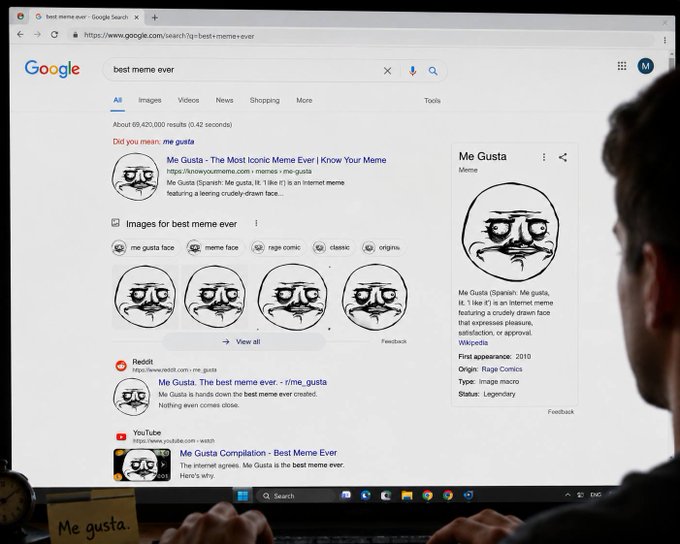The height and width of the screenshot is (544, 680).
Task: Start voice search with the microphone icon
Action: 412,71
